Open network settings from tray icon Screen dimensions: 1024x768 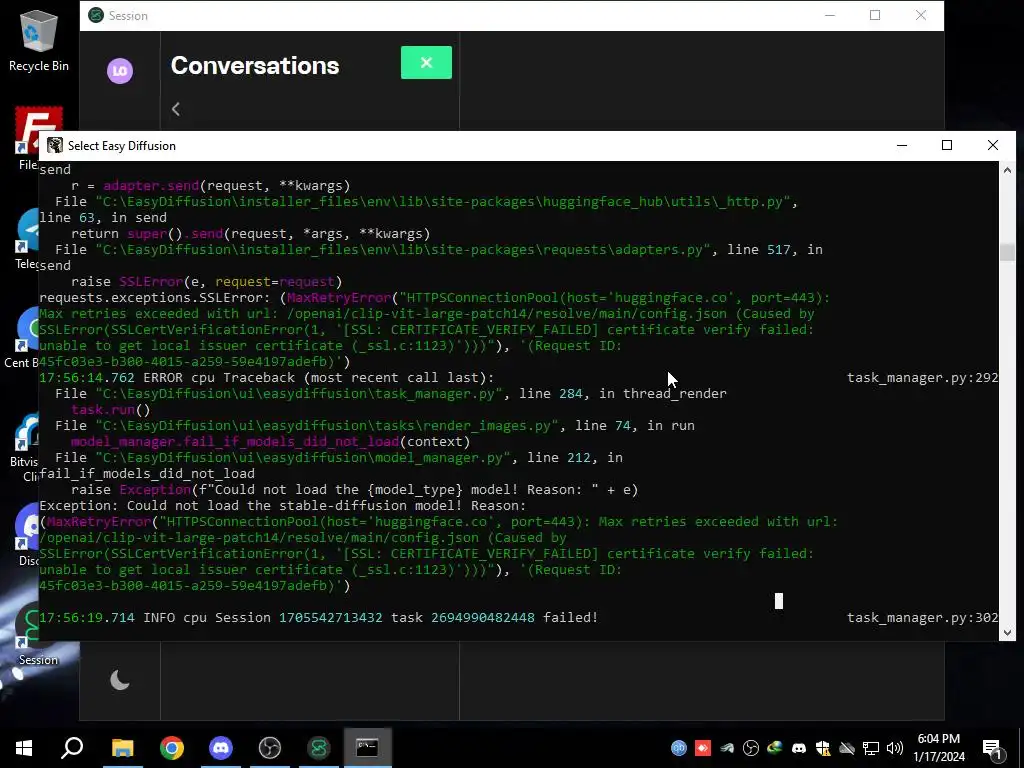tap(871, 748)
